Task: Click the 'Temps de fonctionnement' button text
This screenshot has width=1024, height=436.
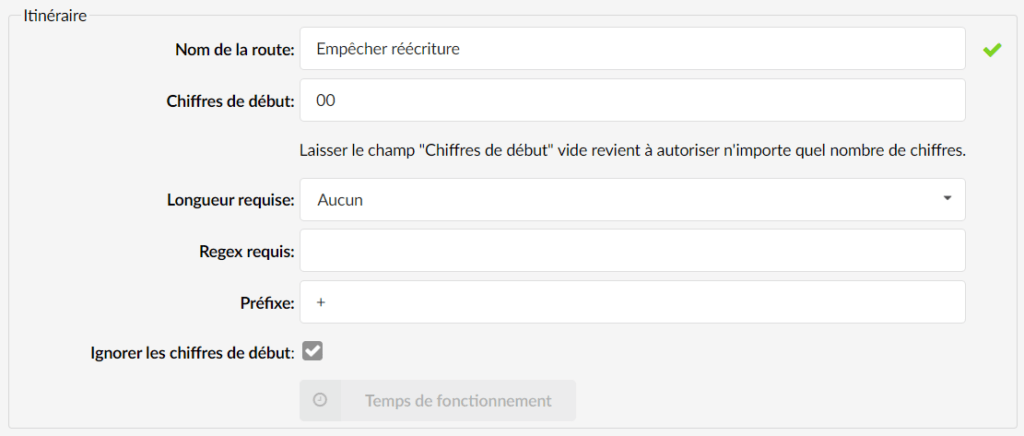Action: point(458,400)
